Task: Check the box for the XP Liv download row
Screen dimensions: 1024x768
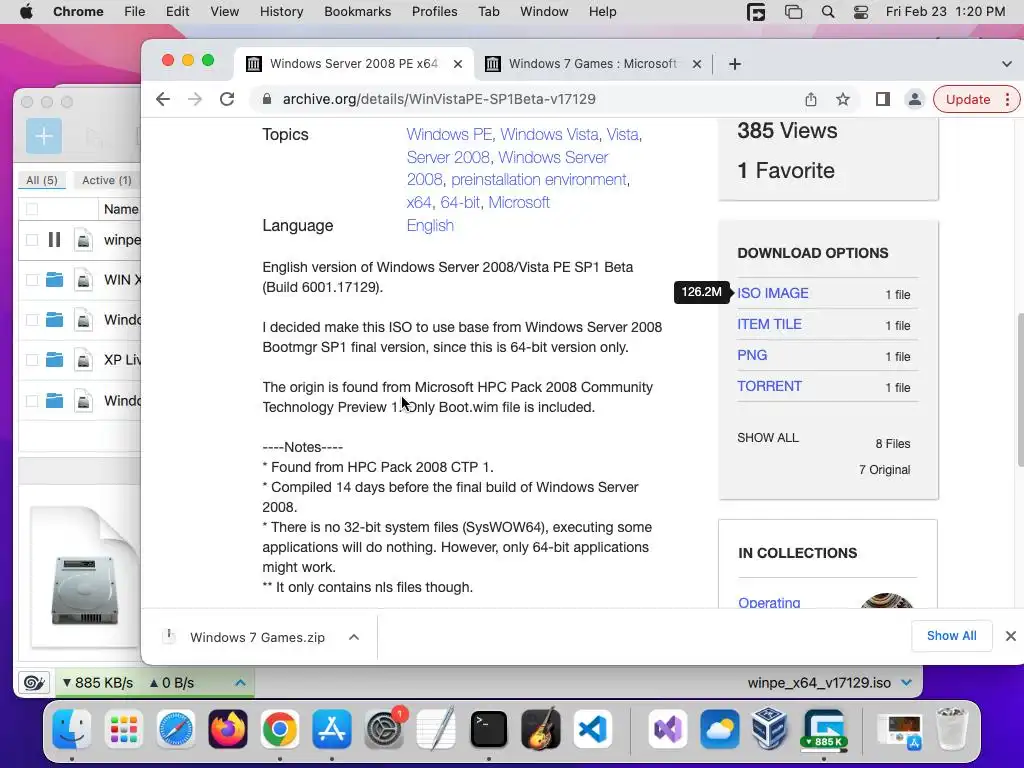Action: click(31, 360)
